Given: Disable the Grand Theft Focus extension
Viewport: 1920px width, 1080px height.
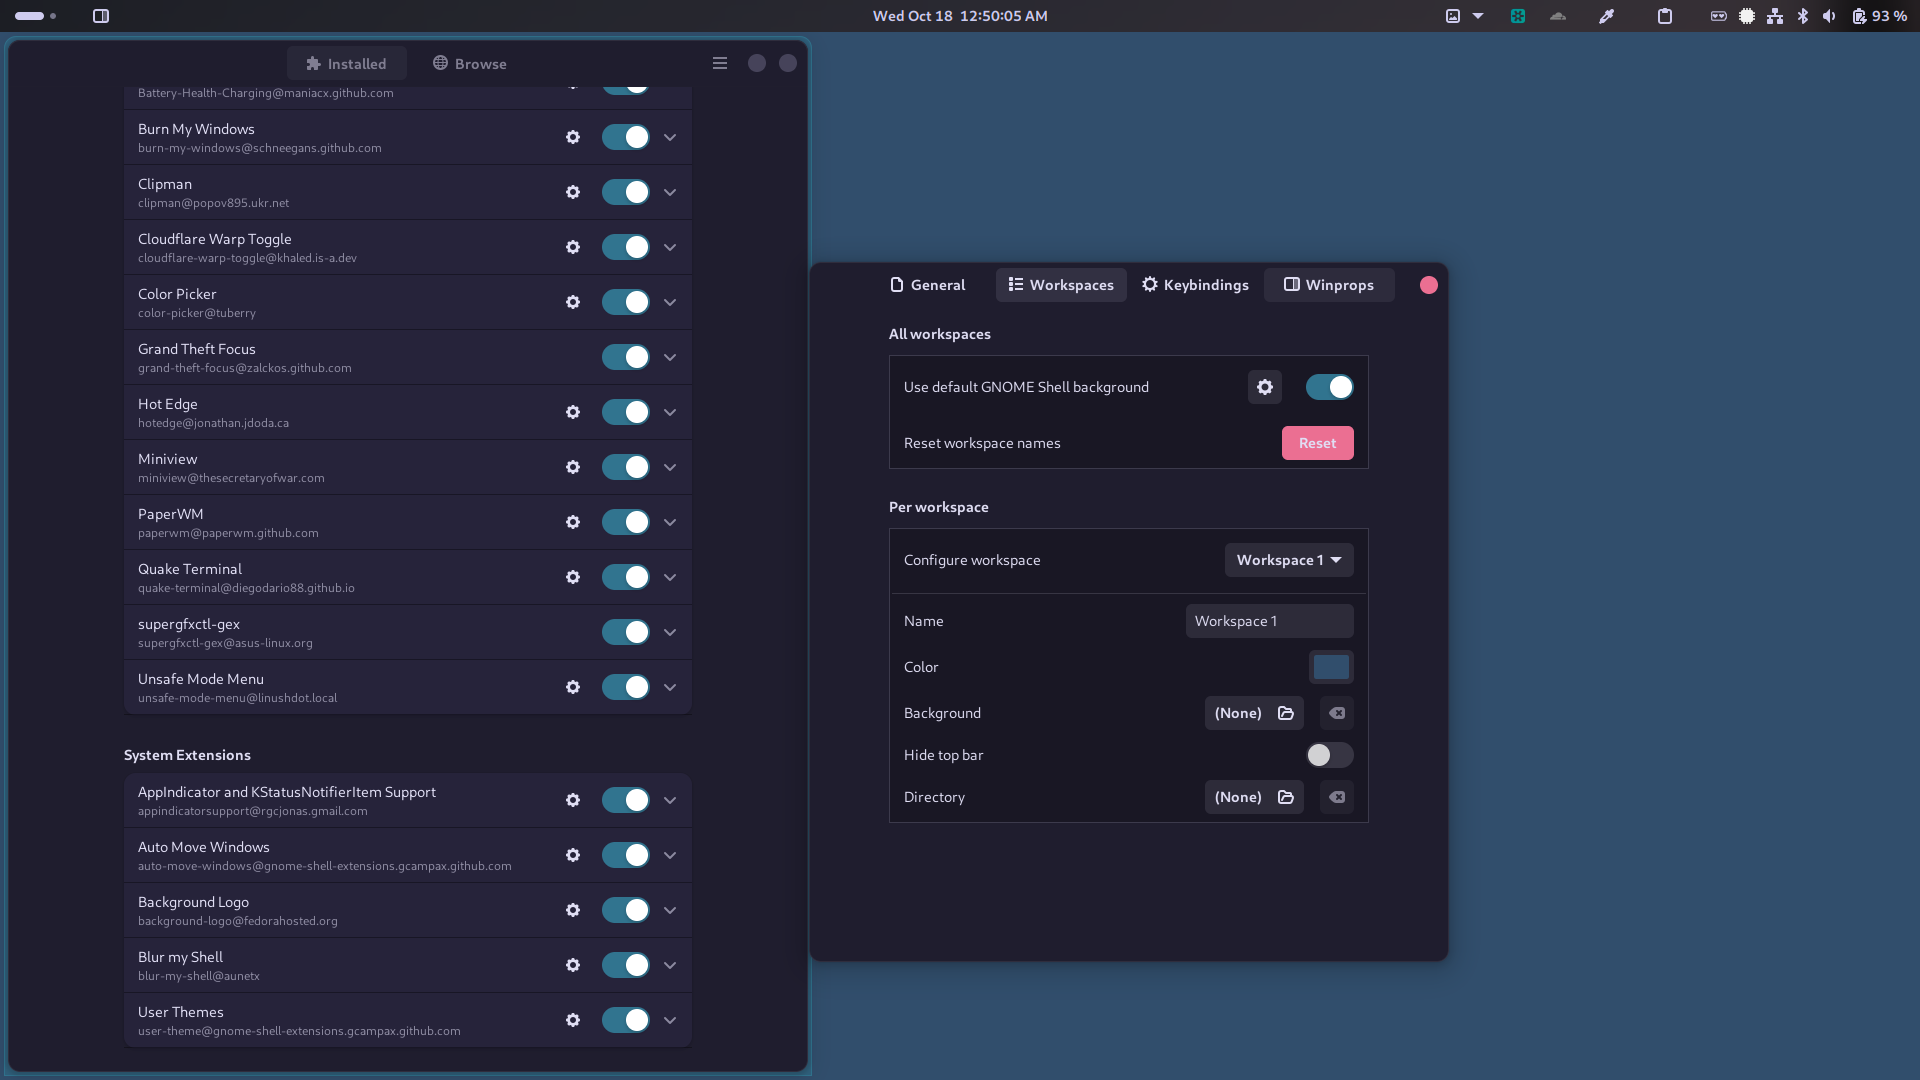Looking at the screenshot, I should pyautogui.click(x=624, y=357).
